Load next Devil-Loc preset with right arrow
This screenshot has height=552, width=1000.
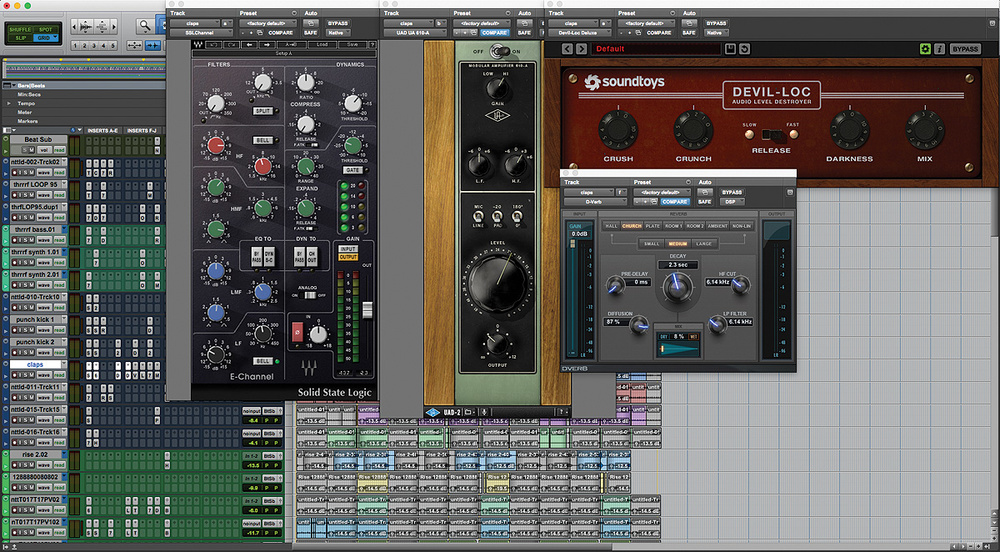point(581,49)
